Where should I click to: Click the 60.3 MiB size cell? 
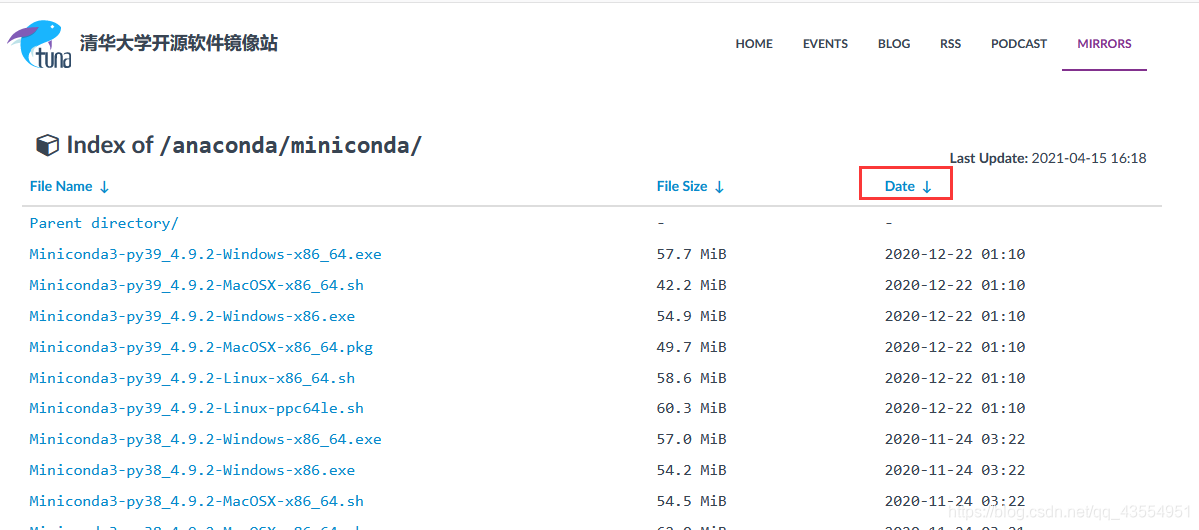pos(691,408)
